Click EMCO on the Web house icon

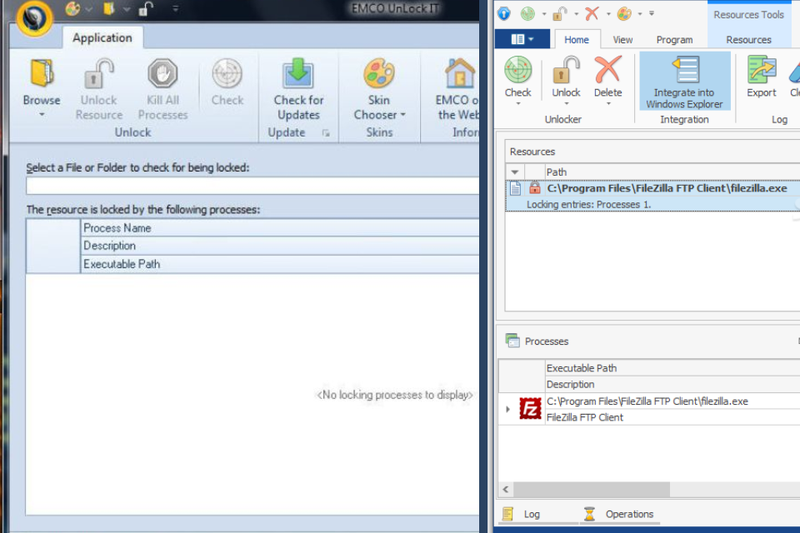point(460,73)
